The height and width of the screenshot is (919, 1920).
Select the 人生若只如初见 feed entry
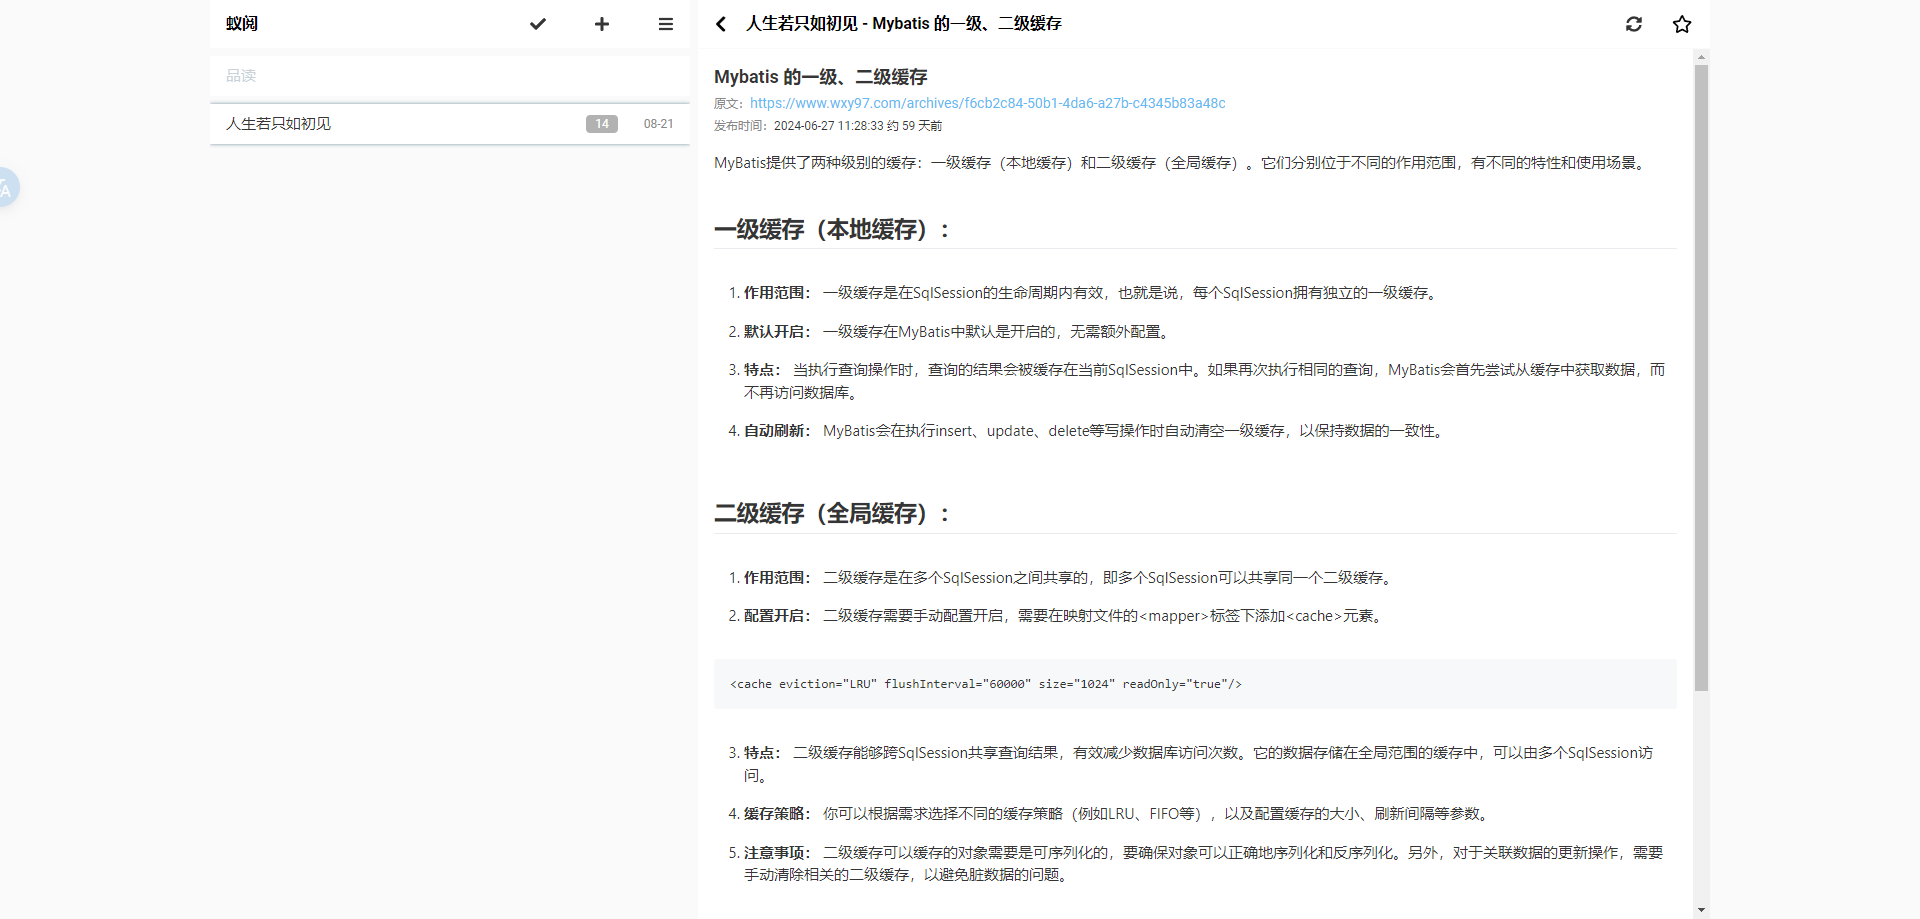coord(279,124)
